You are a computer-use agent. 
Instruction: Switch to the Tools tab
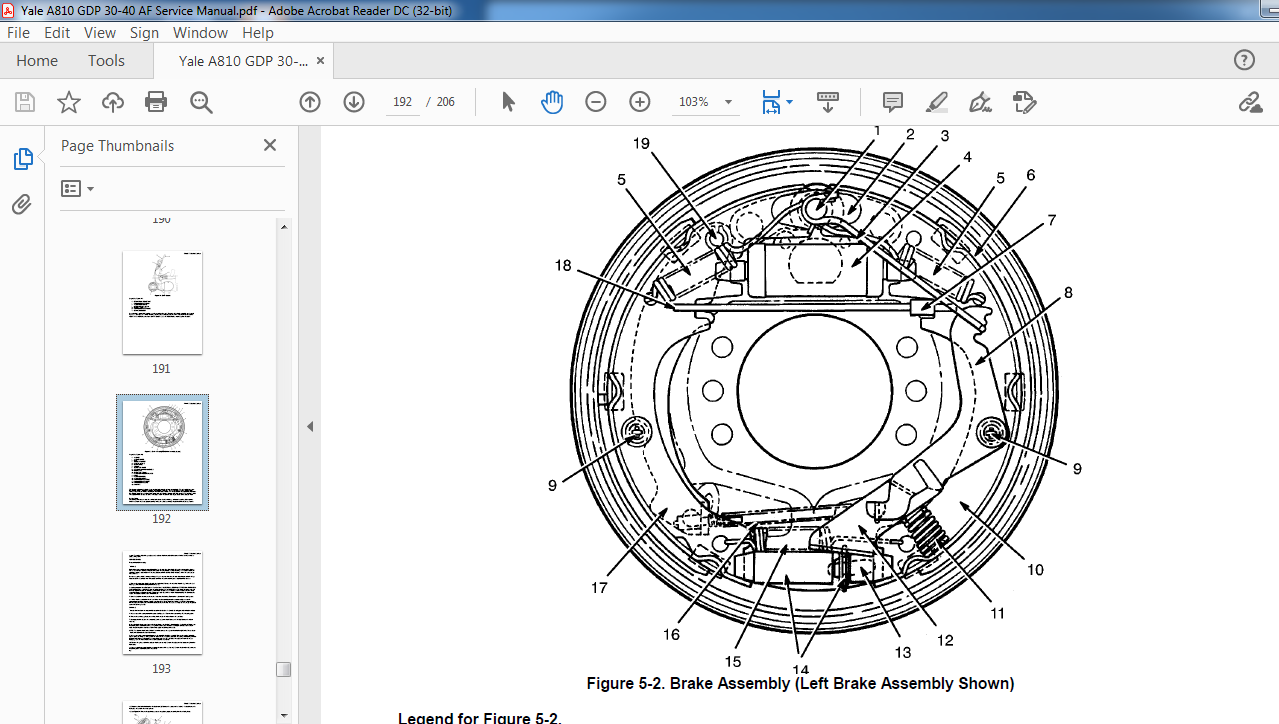click(106, 60)
